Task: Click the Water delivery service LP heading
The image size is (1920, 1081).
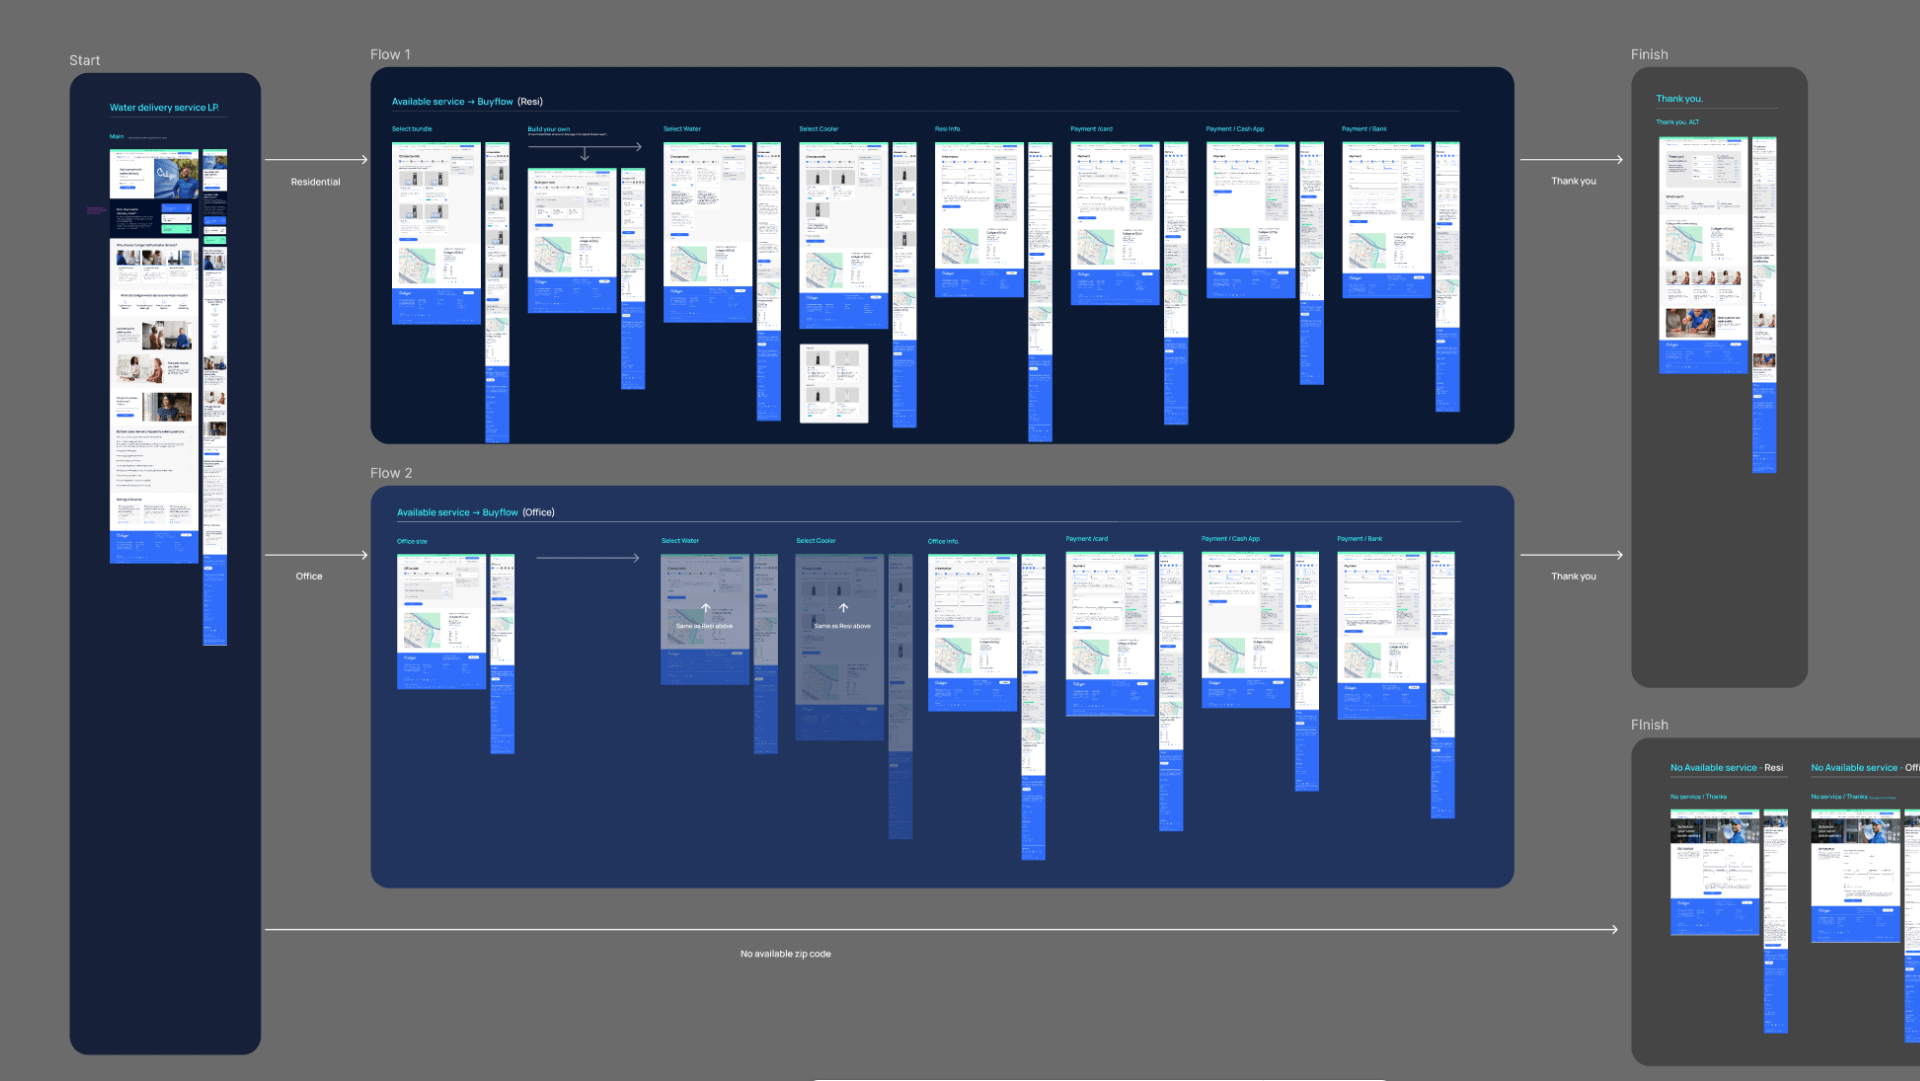Action: click(x=164, y=108)
